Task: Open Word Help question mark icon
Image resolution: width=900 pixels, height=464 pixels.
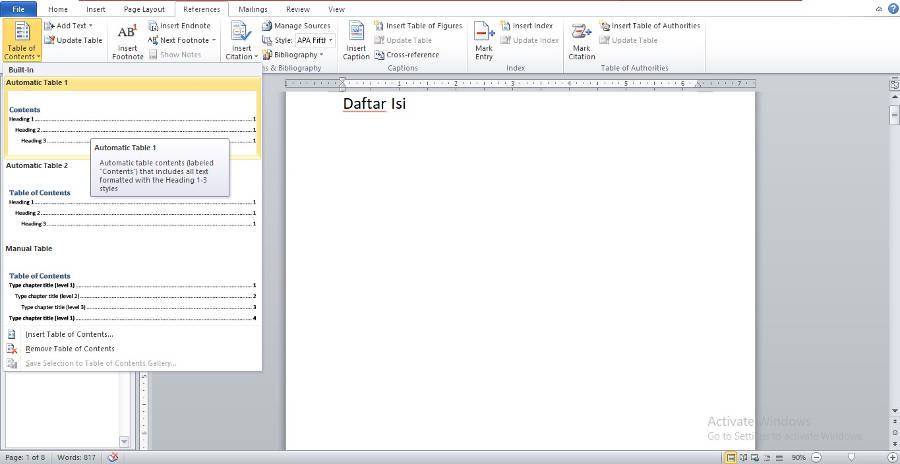Action: pos(891,9)
